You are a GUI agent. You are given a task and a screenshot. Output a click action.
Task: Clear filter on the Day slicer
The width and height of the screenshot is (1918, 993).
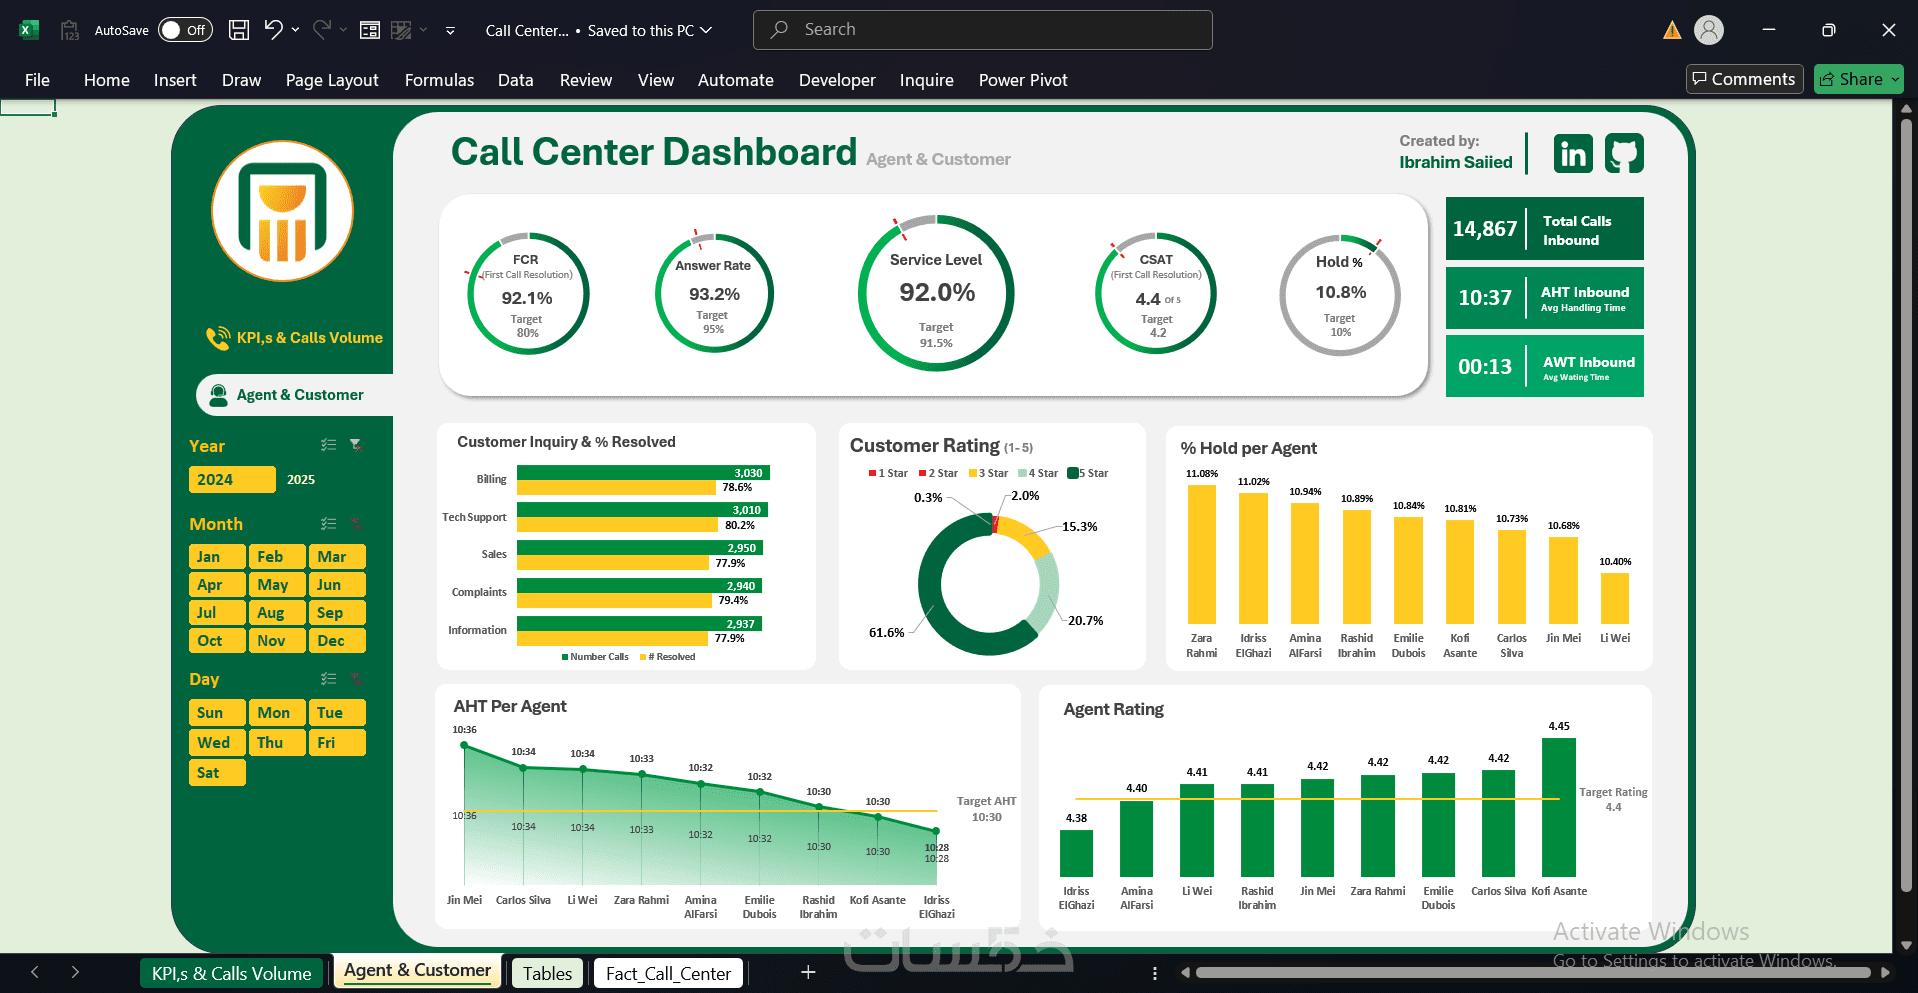(x=356, y=678)
